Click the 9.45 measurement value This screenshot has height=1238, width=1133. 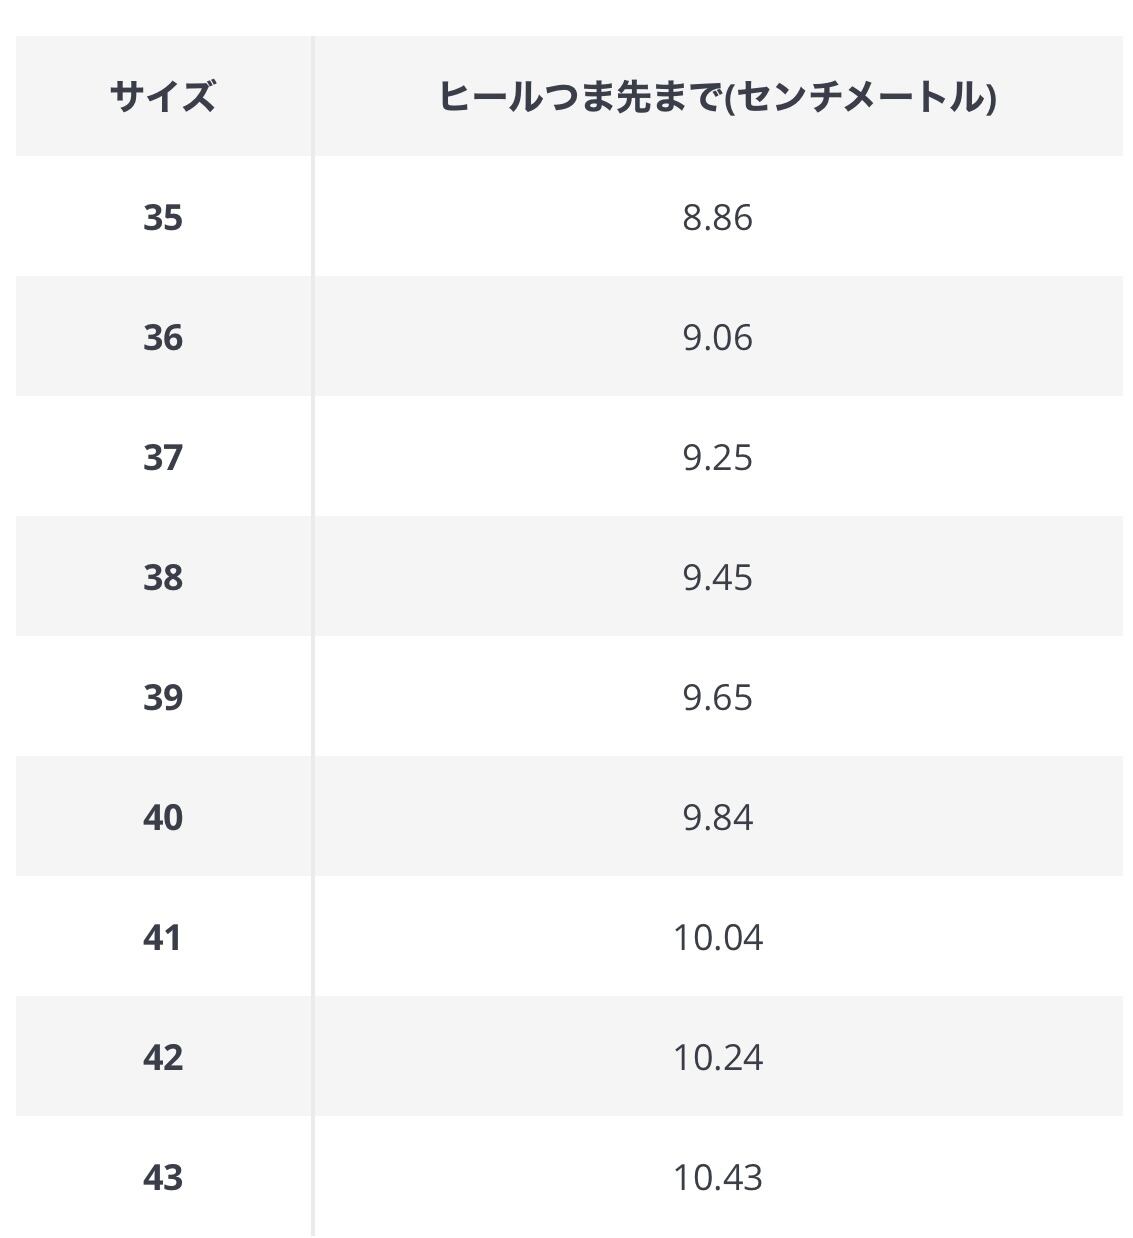coord(717,577)
